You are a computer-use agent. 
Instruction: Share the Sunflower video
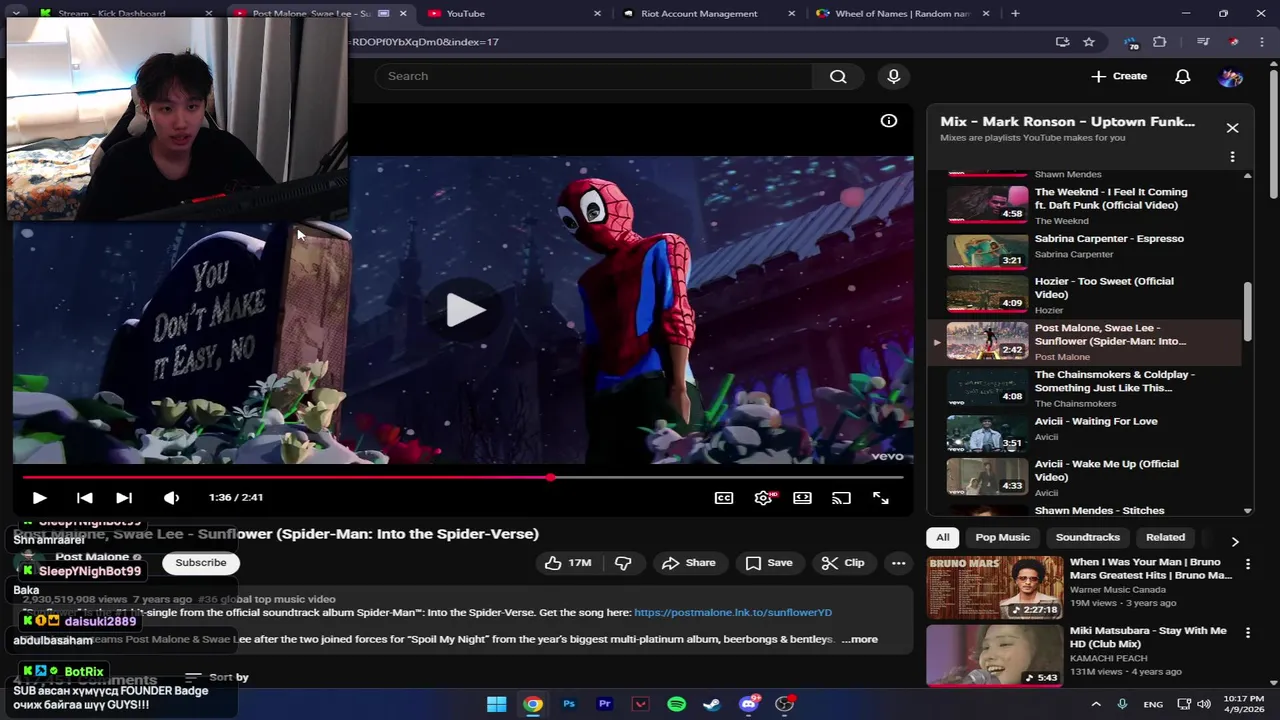point(689,563)
